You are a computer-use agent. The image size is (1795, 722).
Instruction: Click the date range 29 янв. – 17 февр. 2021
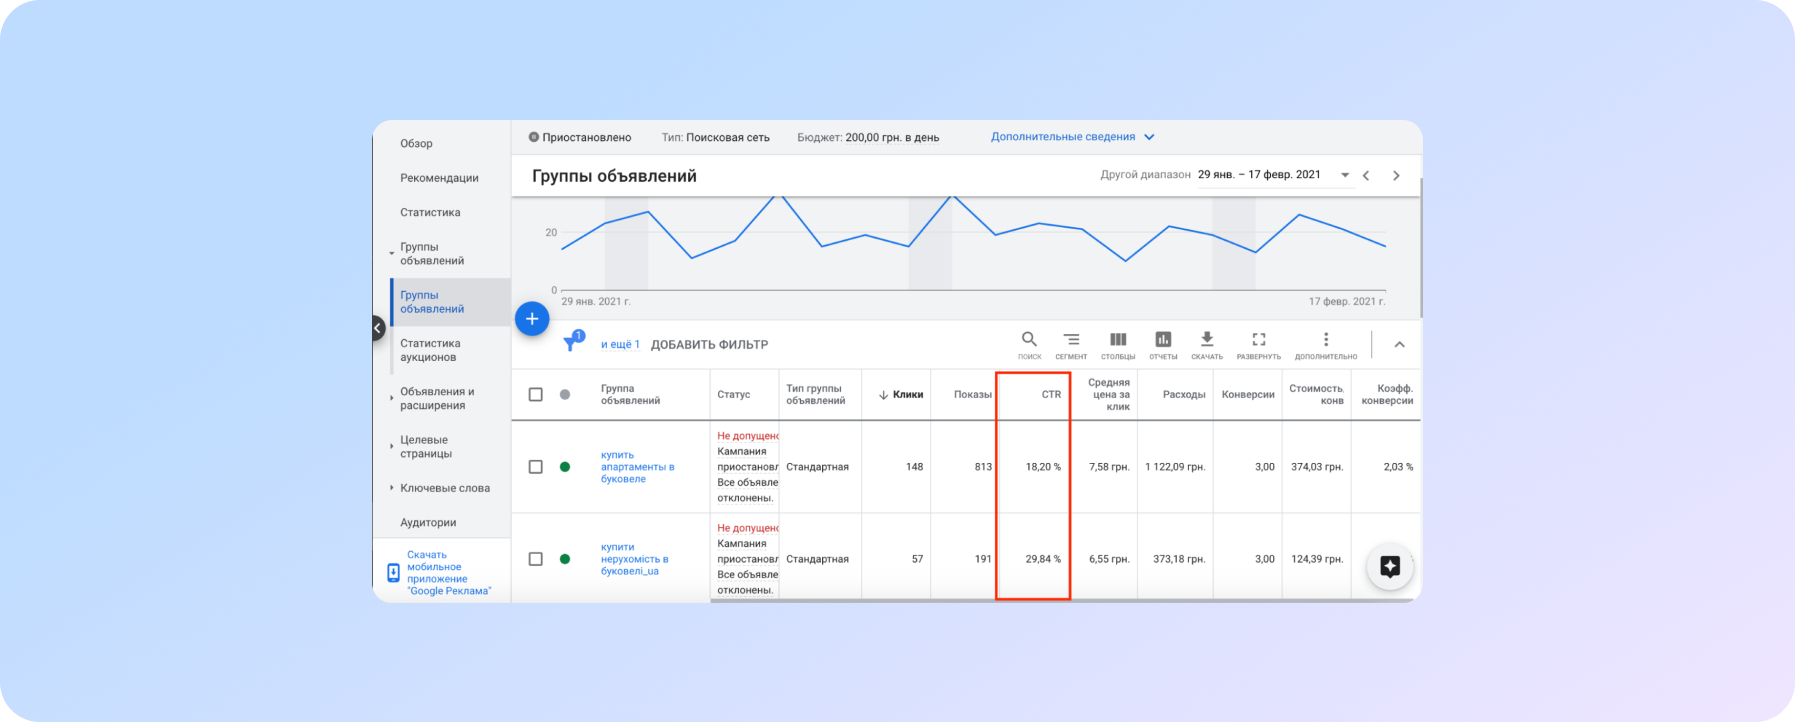(x=1259, y=175)
